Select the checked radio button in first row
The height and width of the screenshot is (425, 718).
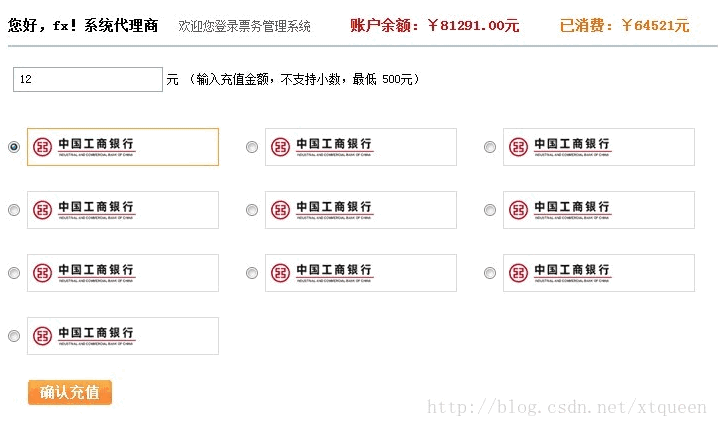point(13,147)
